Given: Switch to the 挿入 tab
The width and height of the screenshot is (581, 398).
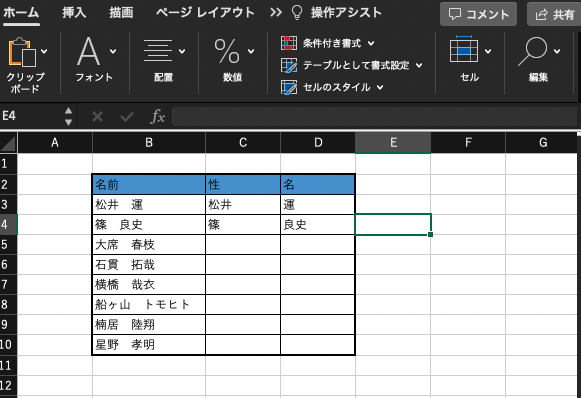Looking at the screenshot, I should tap(74, 13).
